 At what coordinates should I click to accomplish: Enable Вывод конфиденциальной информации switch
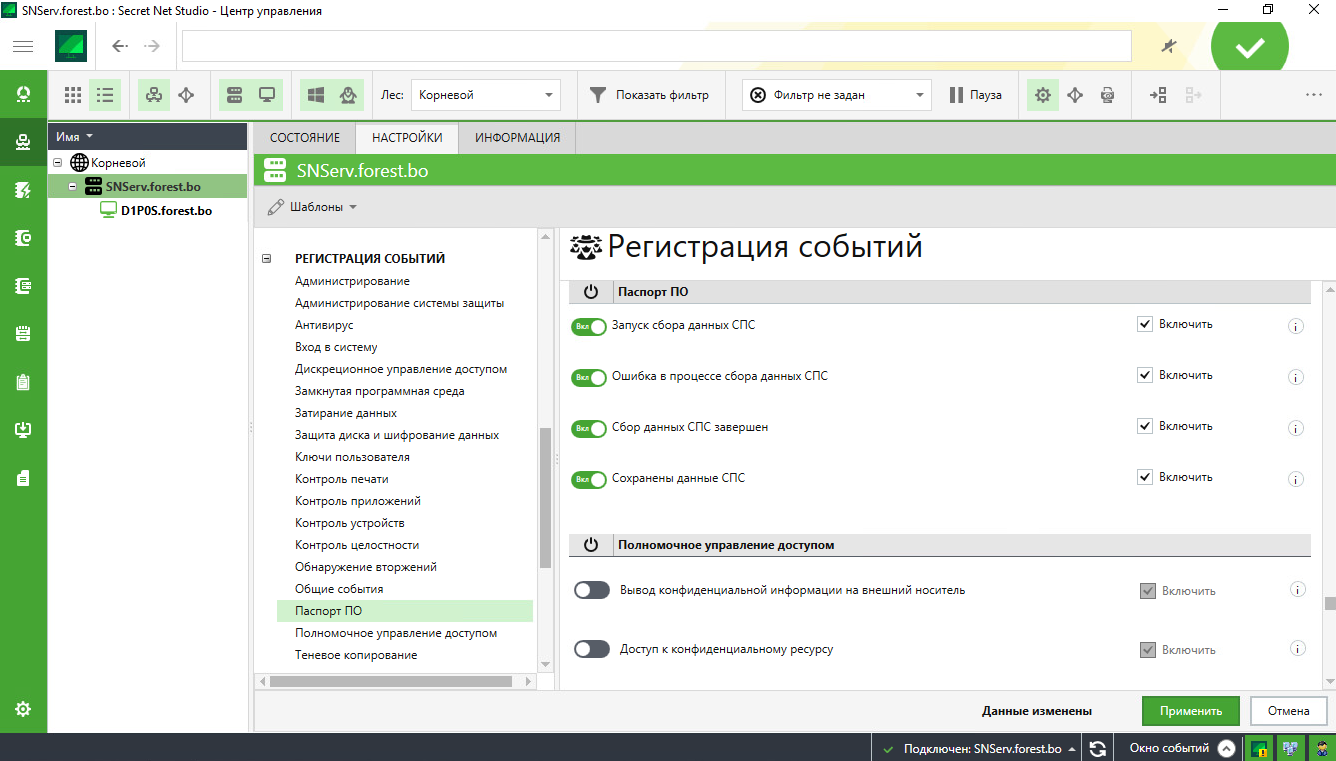click(x=592, y=590)
